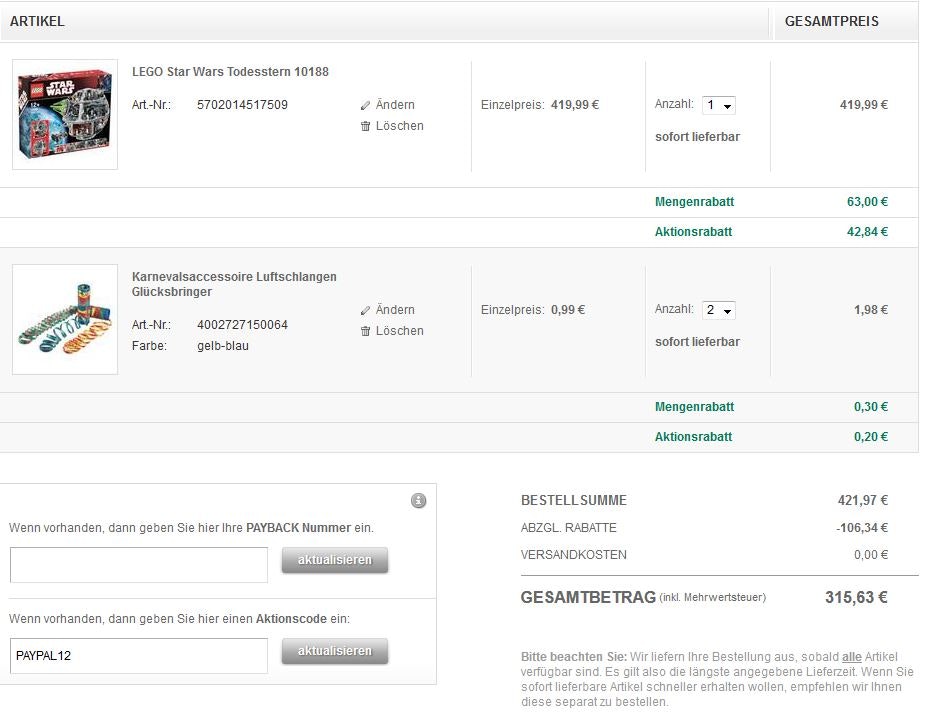Click the underlined word "alle" in notice
933x712 pixels.
(851, 657)
